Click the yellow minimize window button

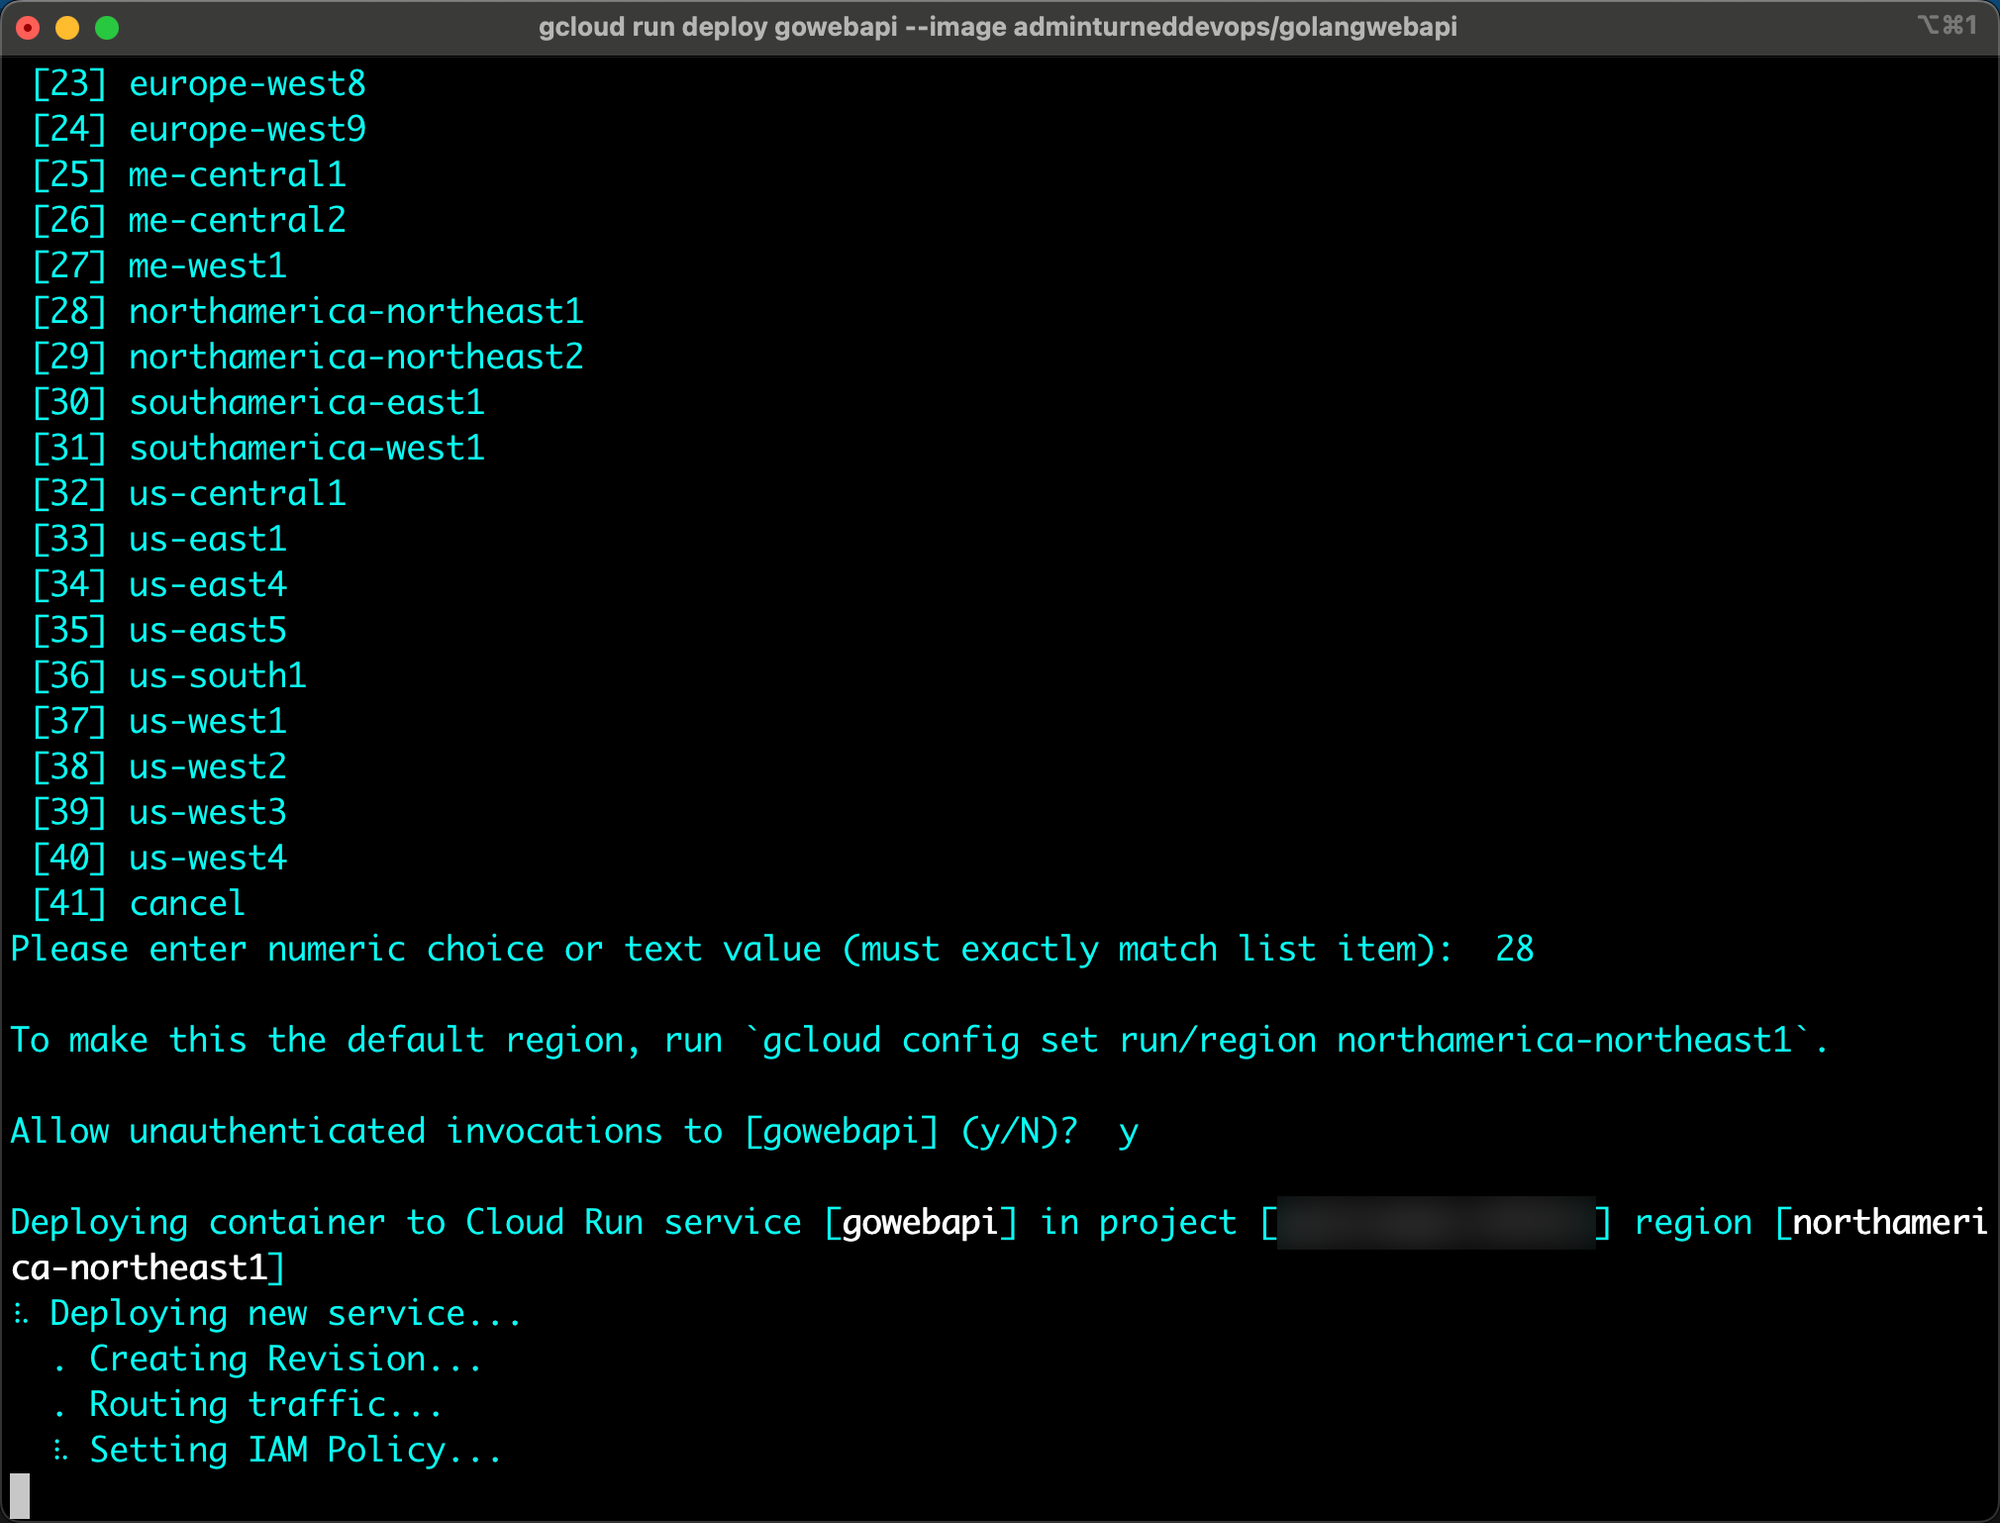click(67, 28)
